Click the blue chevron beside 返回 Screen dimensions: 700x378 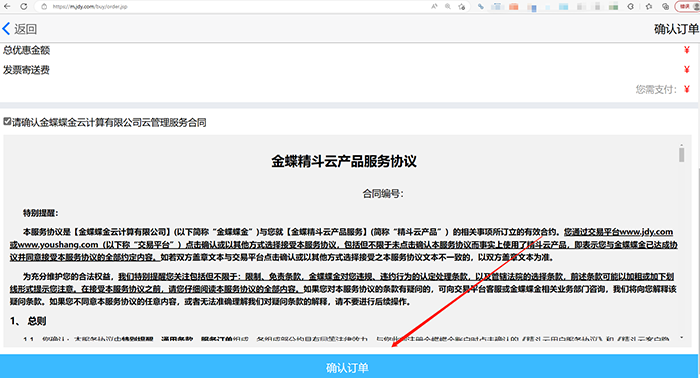[x=6, y=29]
